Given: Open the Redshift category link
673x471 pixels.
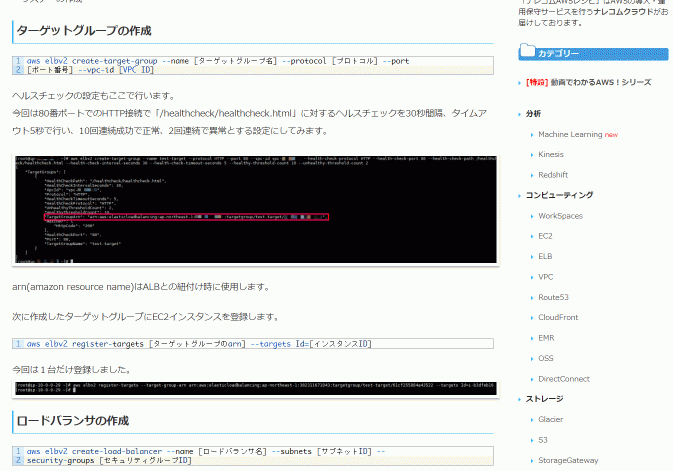Looking at the screenshot, I should coord(553,175).
